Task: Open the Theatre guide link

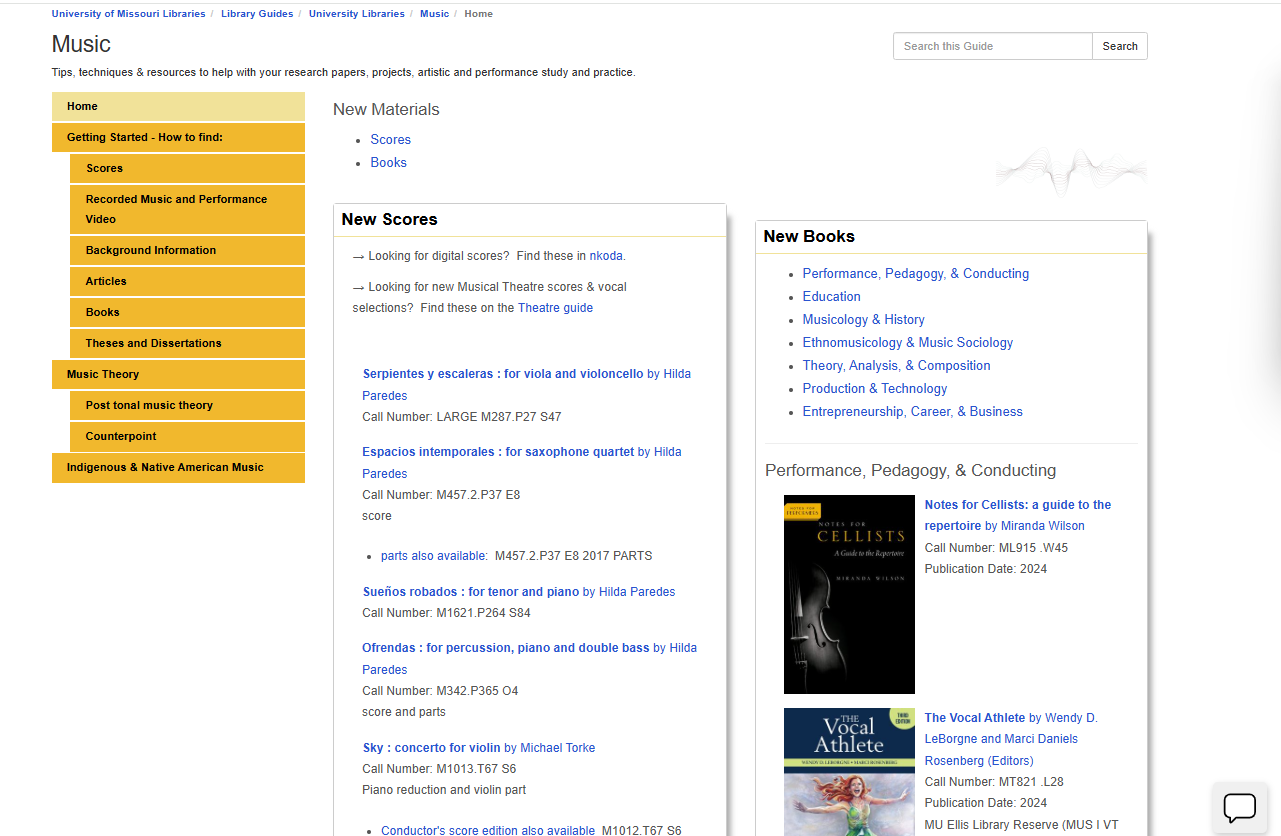Action: (x=555, y=308)
